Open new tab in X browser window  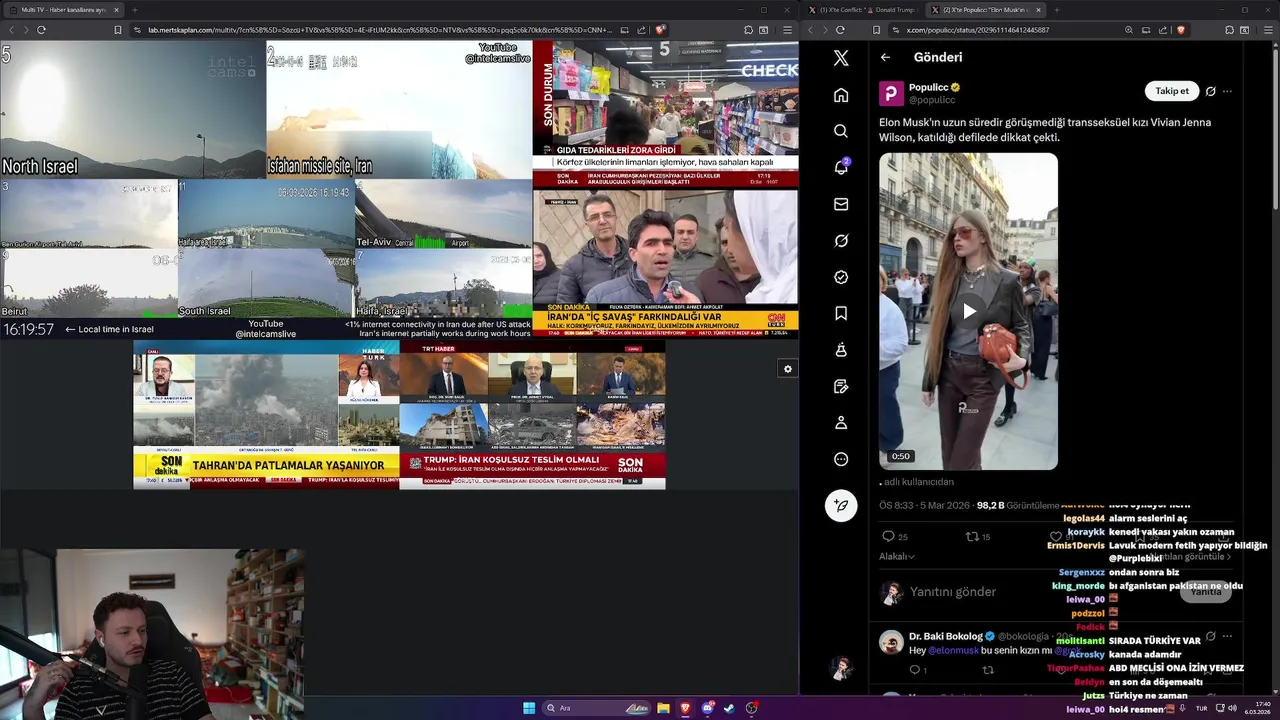[1057, 10]
